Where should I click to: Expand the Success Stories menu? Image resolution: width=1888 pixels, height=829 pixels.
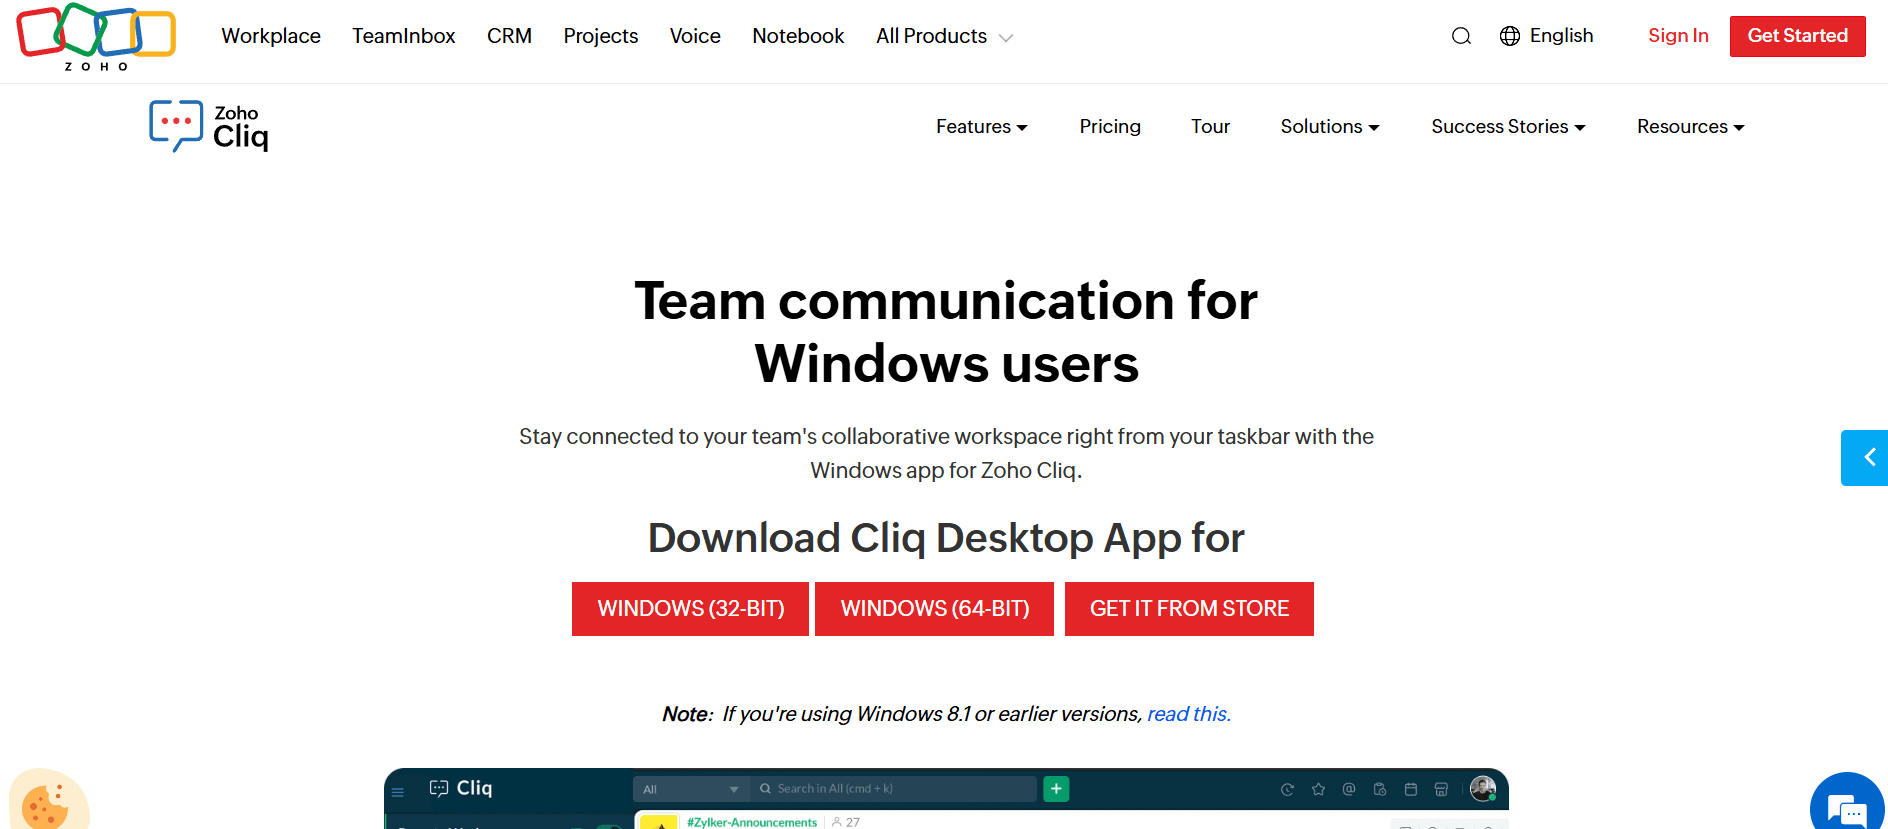(1508, 127)
